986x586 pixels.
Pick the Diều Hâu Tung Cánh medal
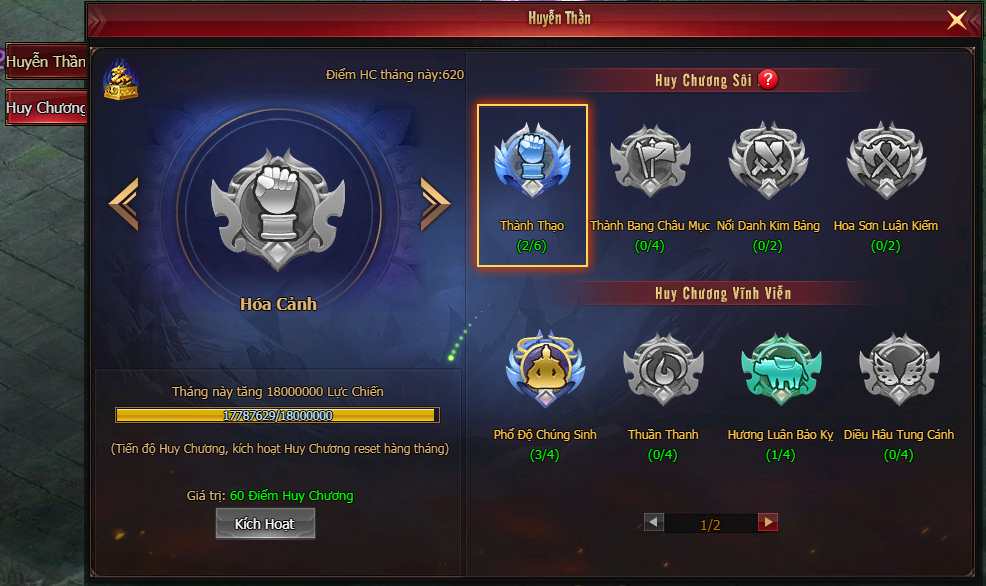click(899, 369)
